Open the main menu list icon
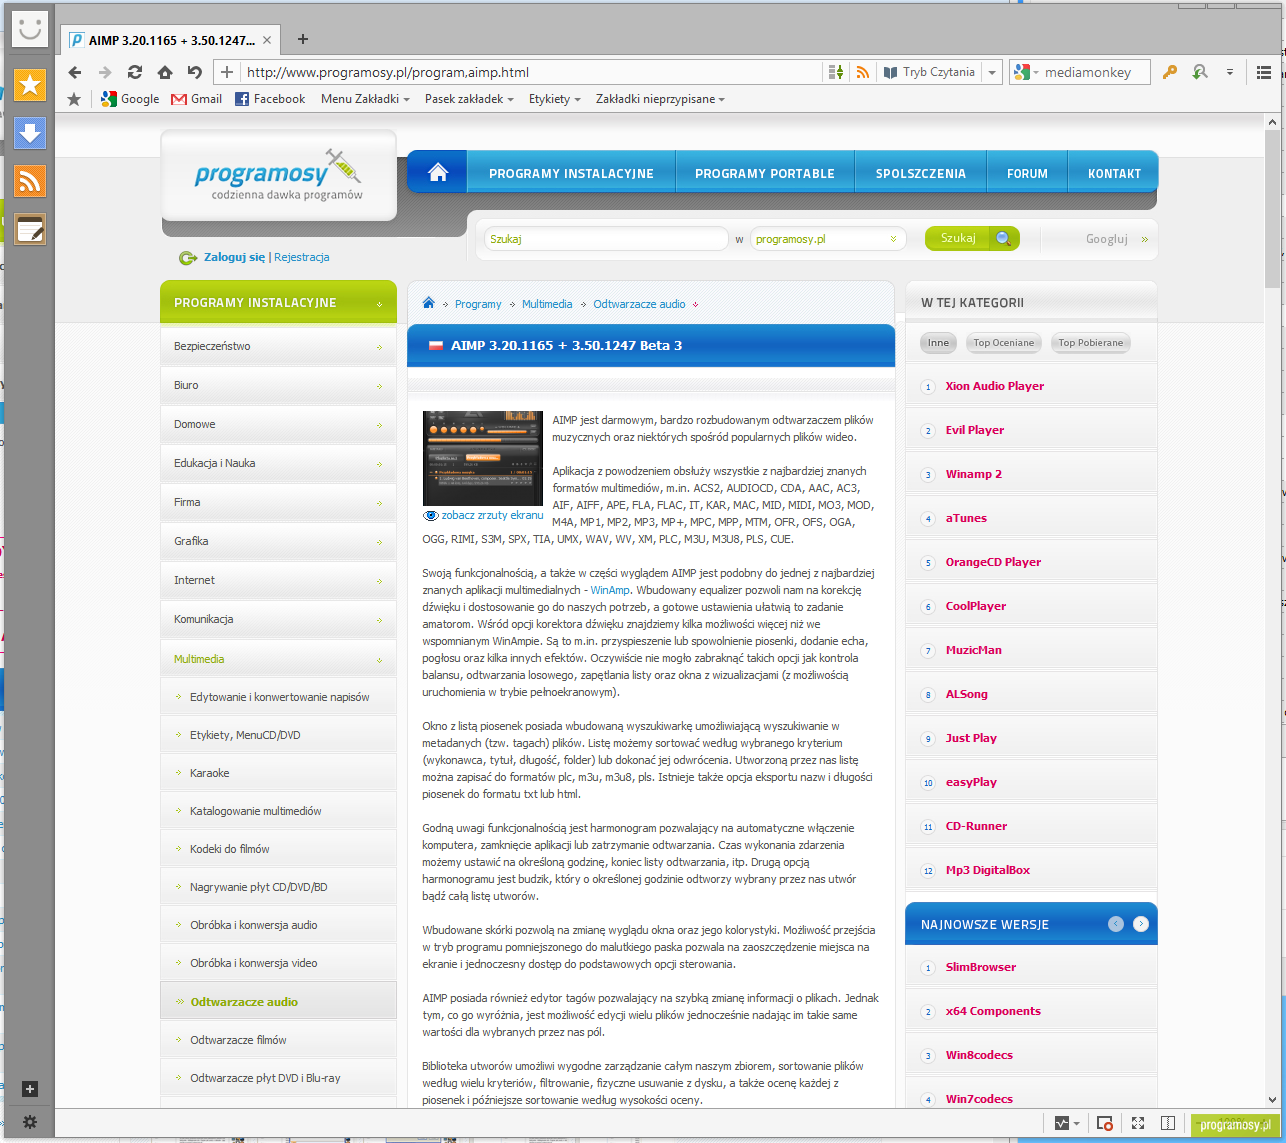 point(1264,72)
